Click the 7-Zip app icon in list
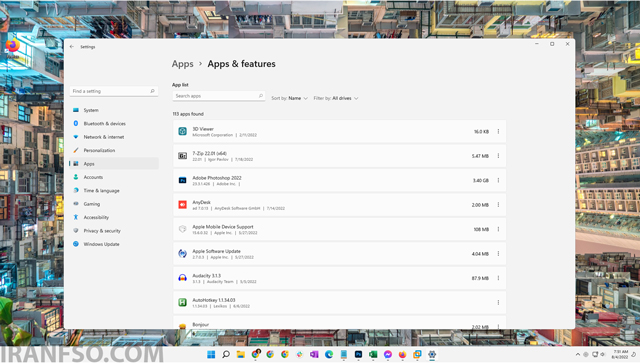The image size is (640, 363). pos(182,156)
